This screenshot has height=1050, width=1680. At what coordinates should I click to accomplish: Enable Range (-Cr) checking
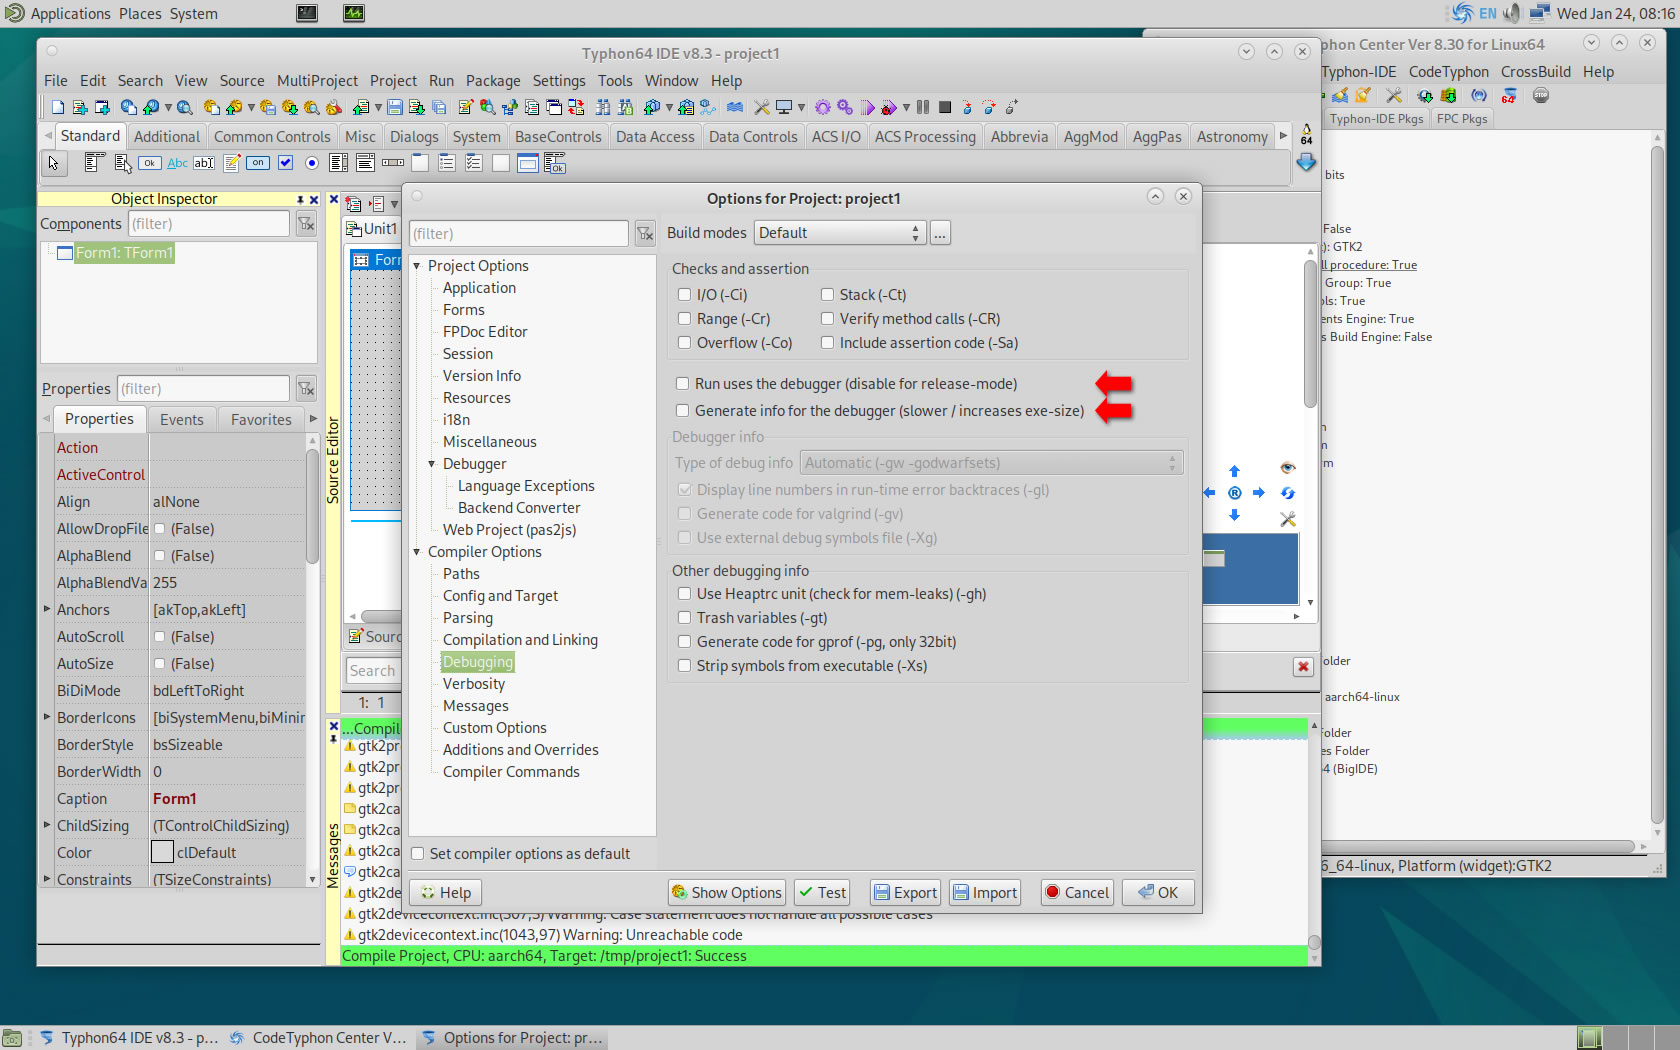point(685,319)
